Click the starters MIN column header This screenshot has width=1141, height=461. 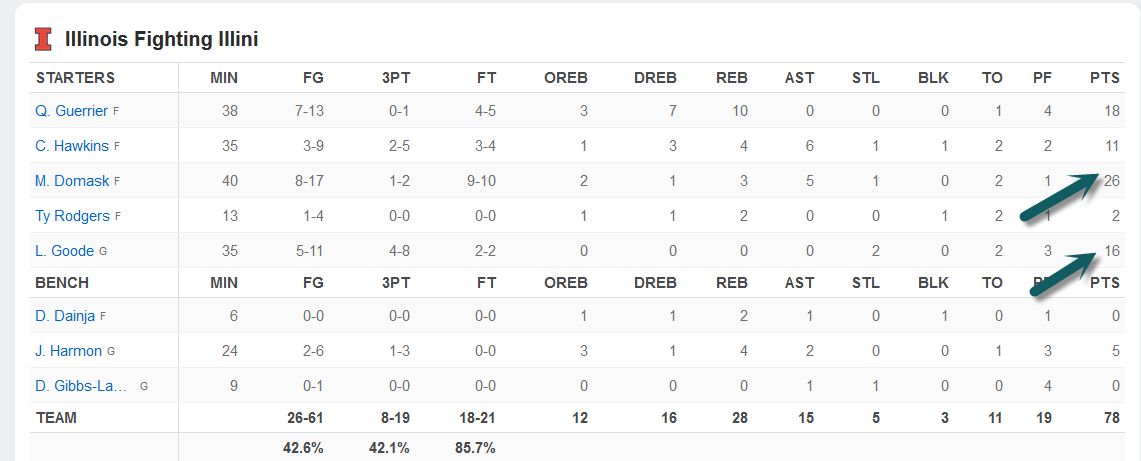click(224, 78)
